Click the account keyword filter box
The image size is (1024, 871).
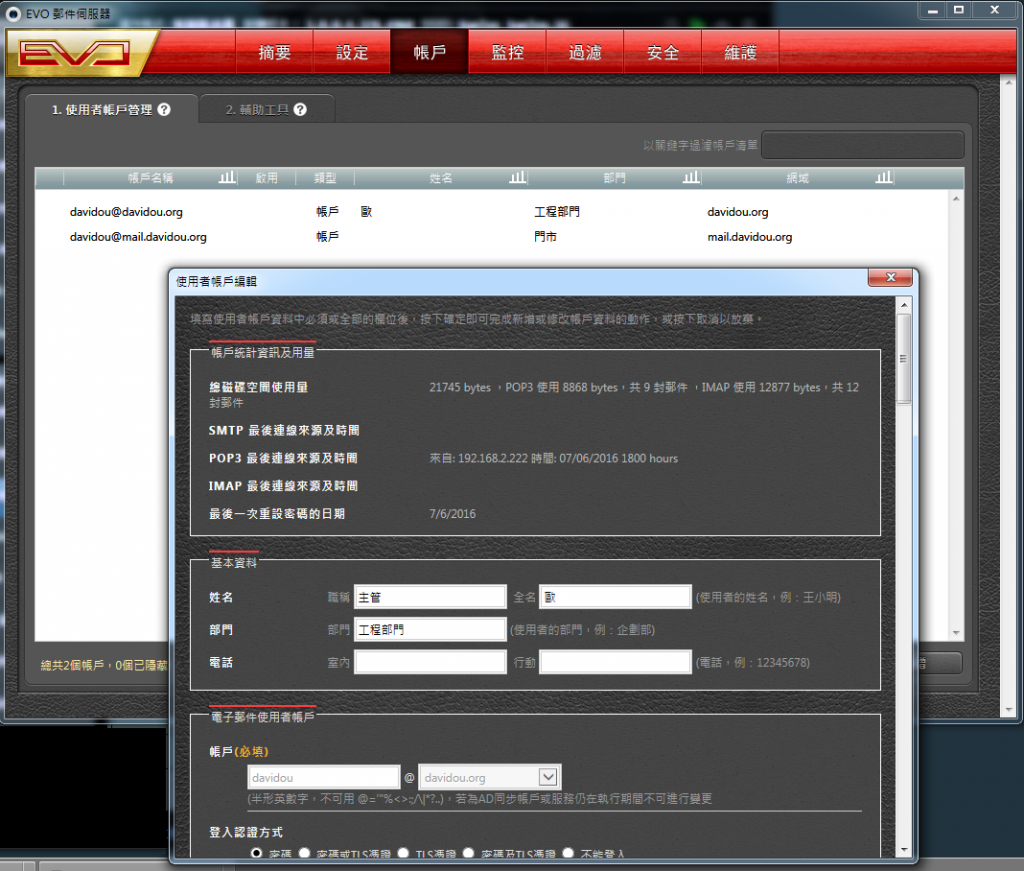tap(862, 145)
